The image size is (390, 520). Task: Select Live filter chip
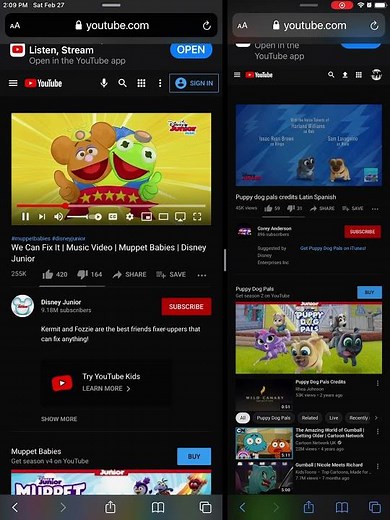334,418
